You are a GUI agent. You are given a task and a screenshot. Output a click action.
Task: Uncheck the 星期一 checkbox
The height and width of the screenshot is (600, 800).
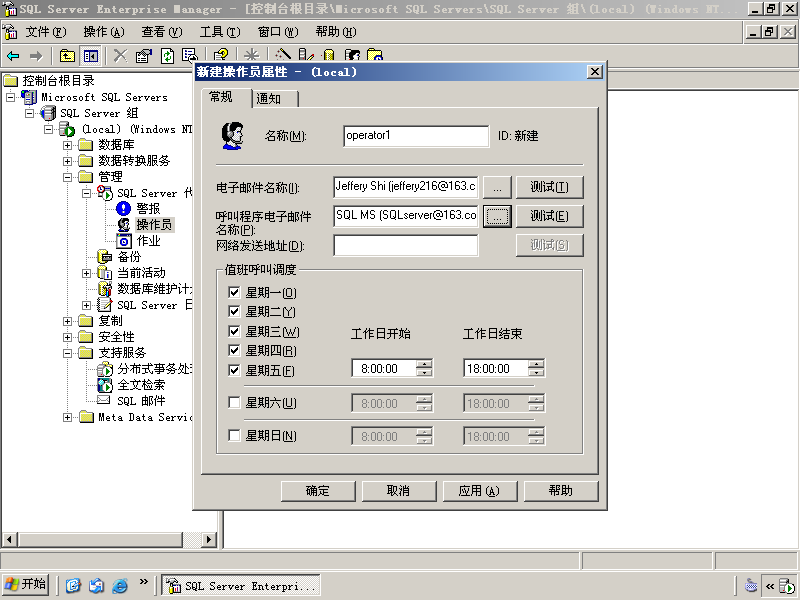[x=234, y=292]
